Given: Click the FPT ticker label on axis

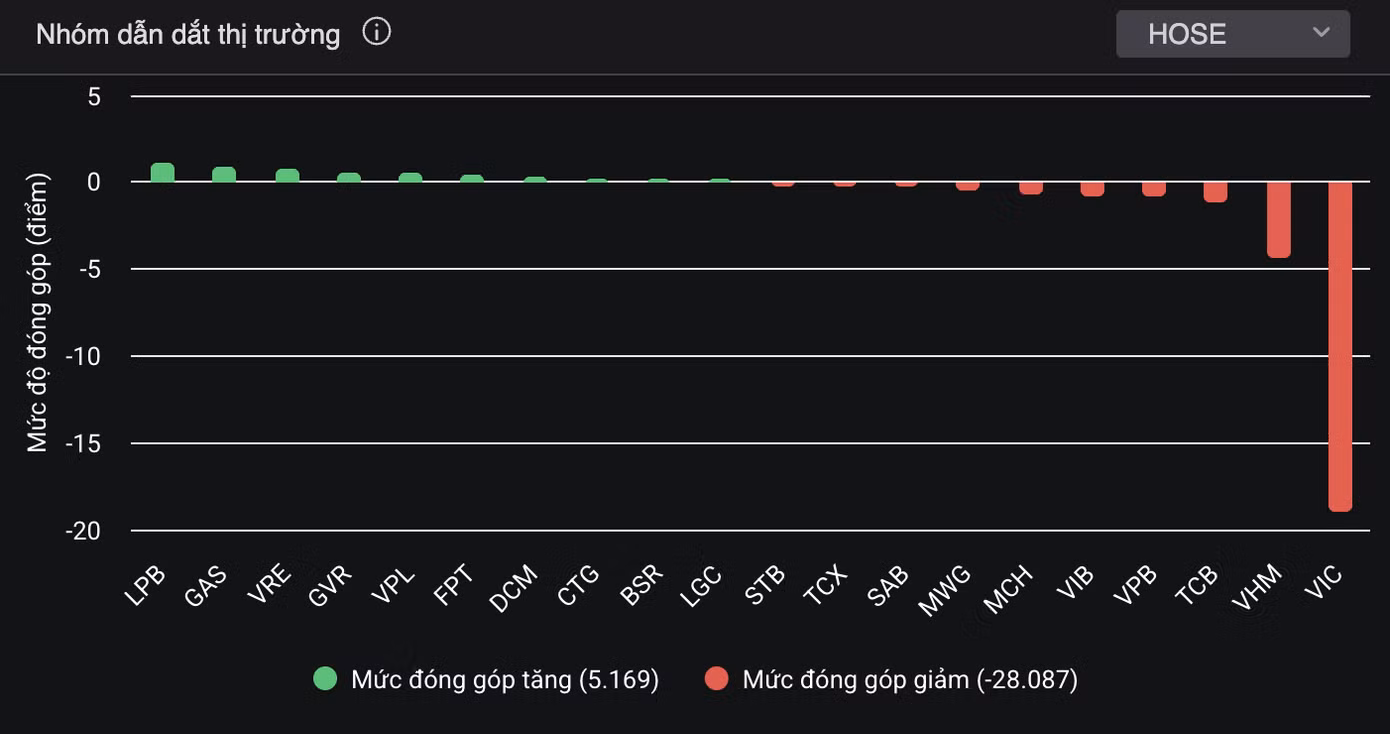Looking at the screenshot, I should [453, 585].
